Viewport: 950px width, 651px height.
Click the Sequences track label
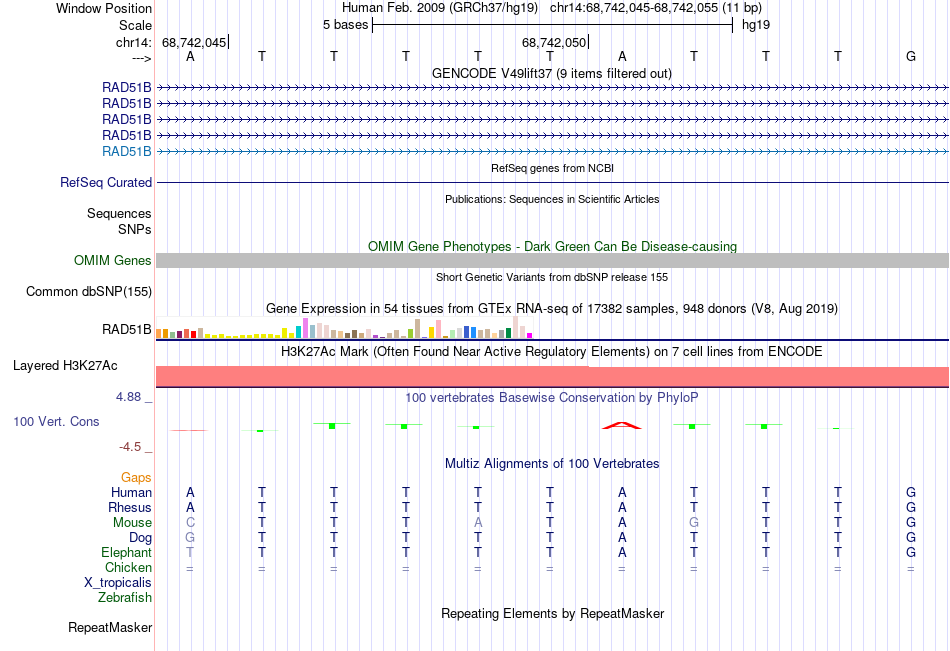pos(119,213)
